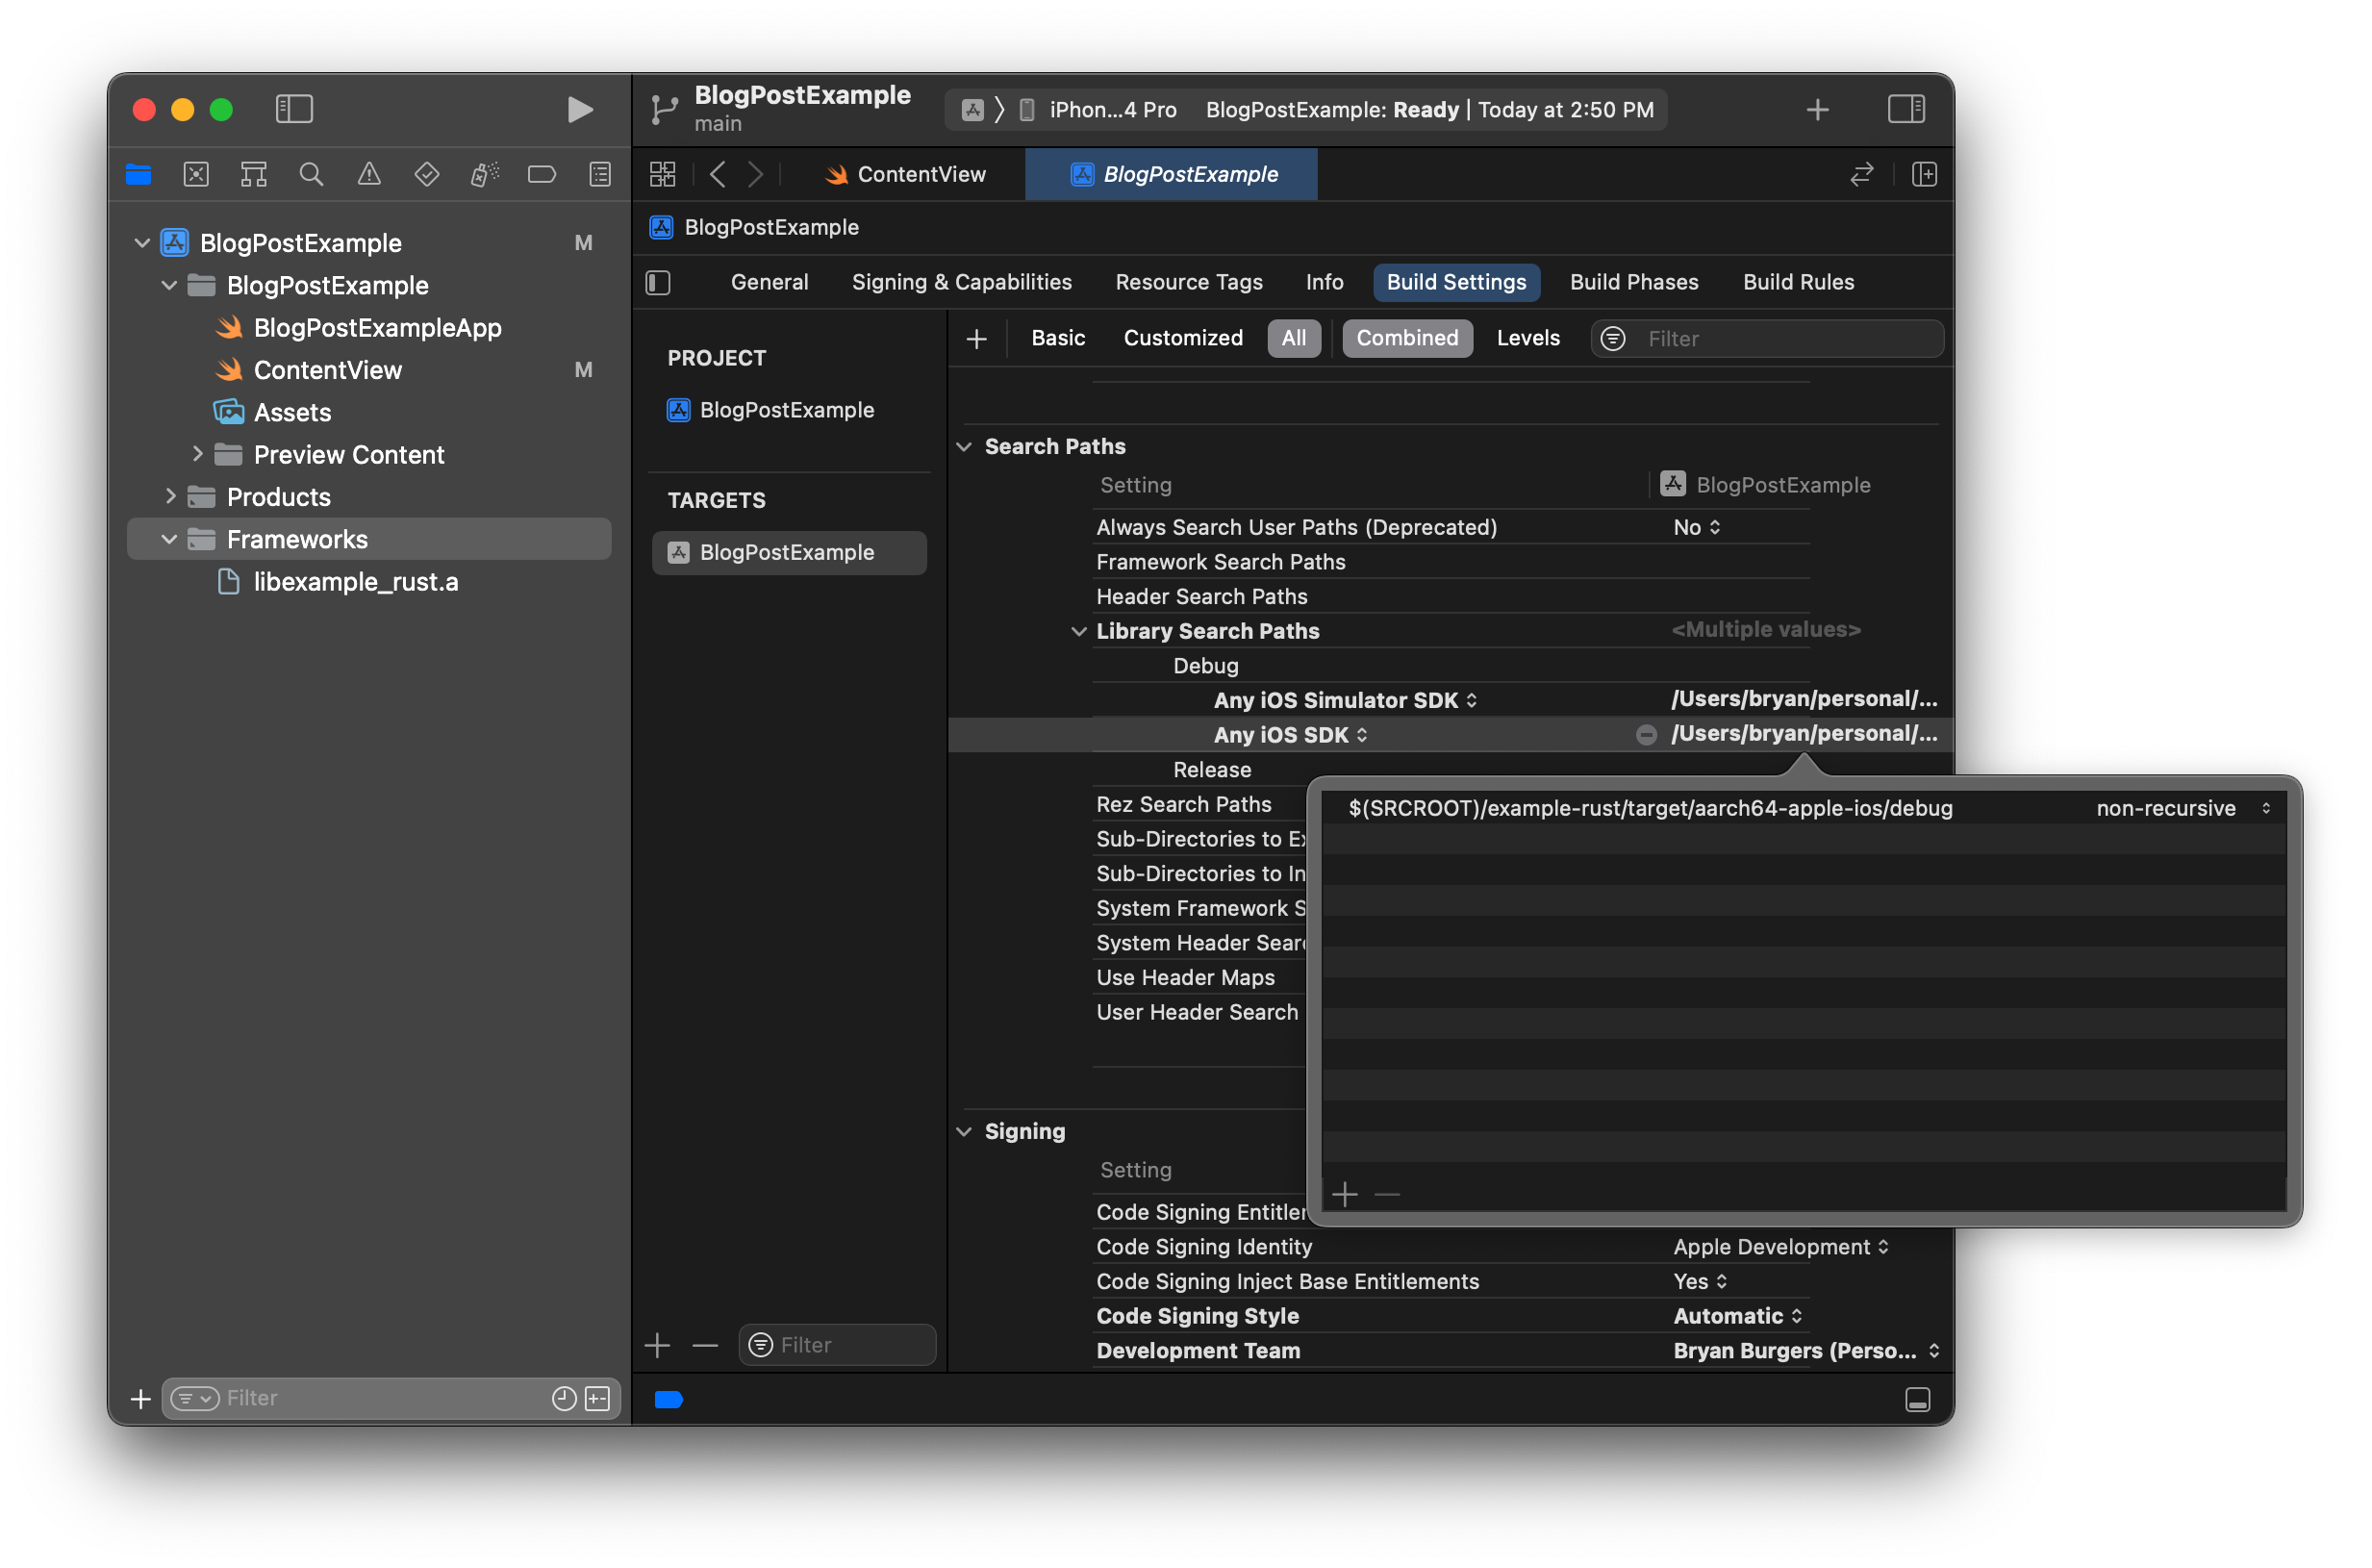Open the non-recursive dropdown in popover
2372x1568 pixels.
[x=2184, y=808]
